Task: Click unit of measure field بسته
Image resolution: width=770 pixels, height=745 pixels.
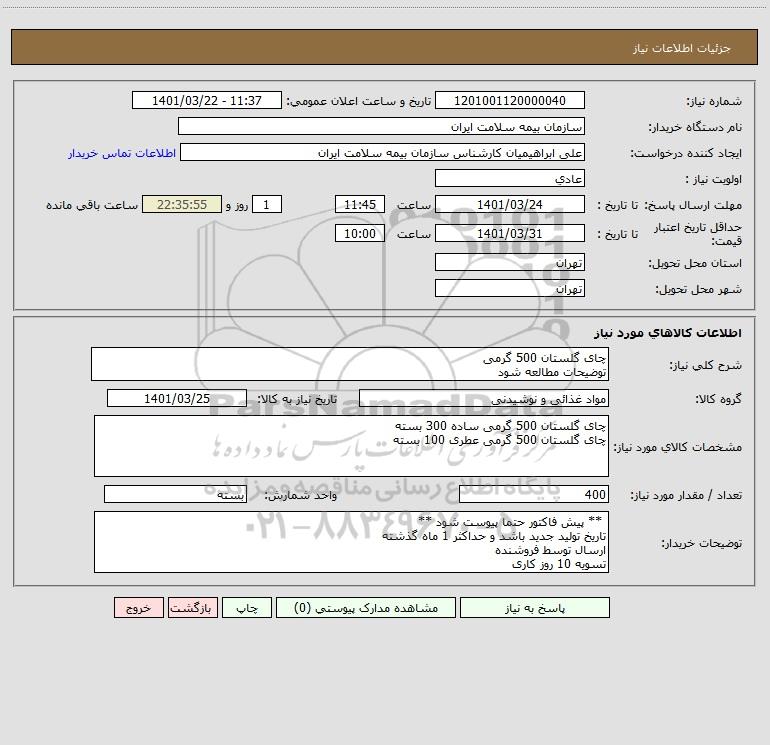Action: click(x=175, y=494)
